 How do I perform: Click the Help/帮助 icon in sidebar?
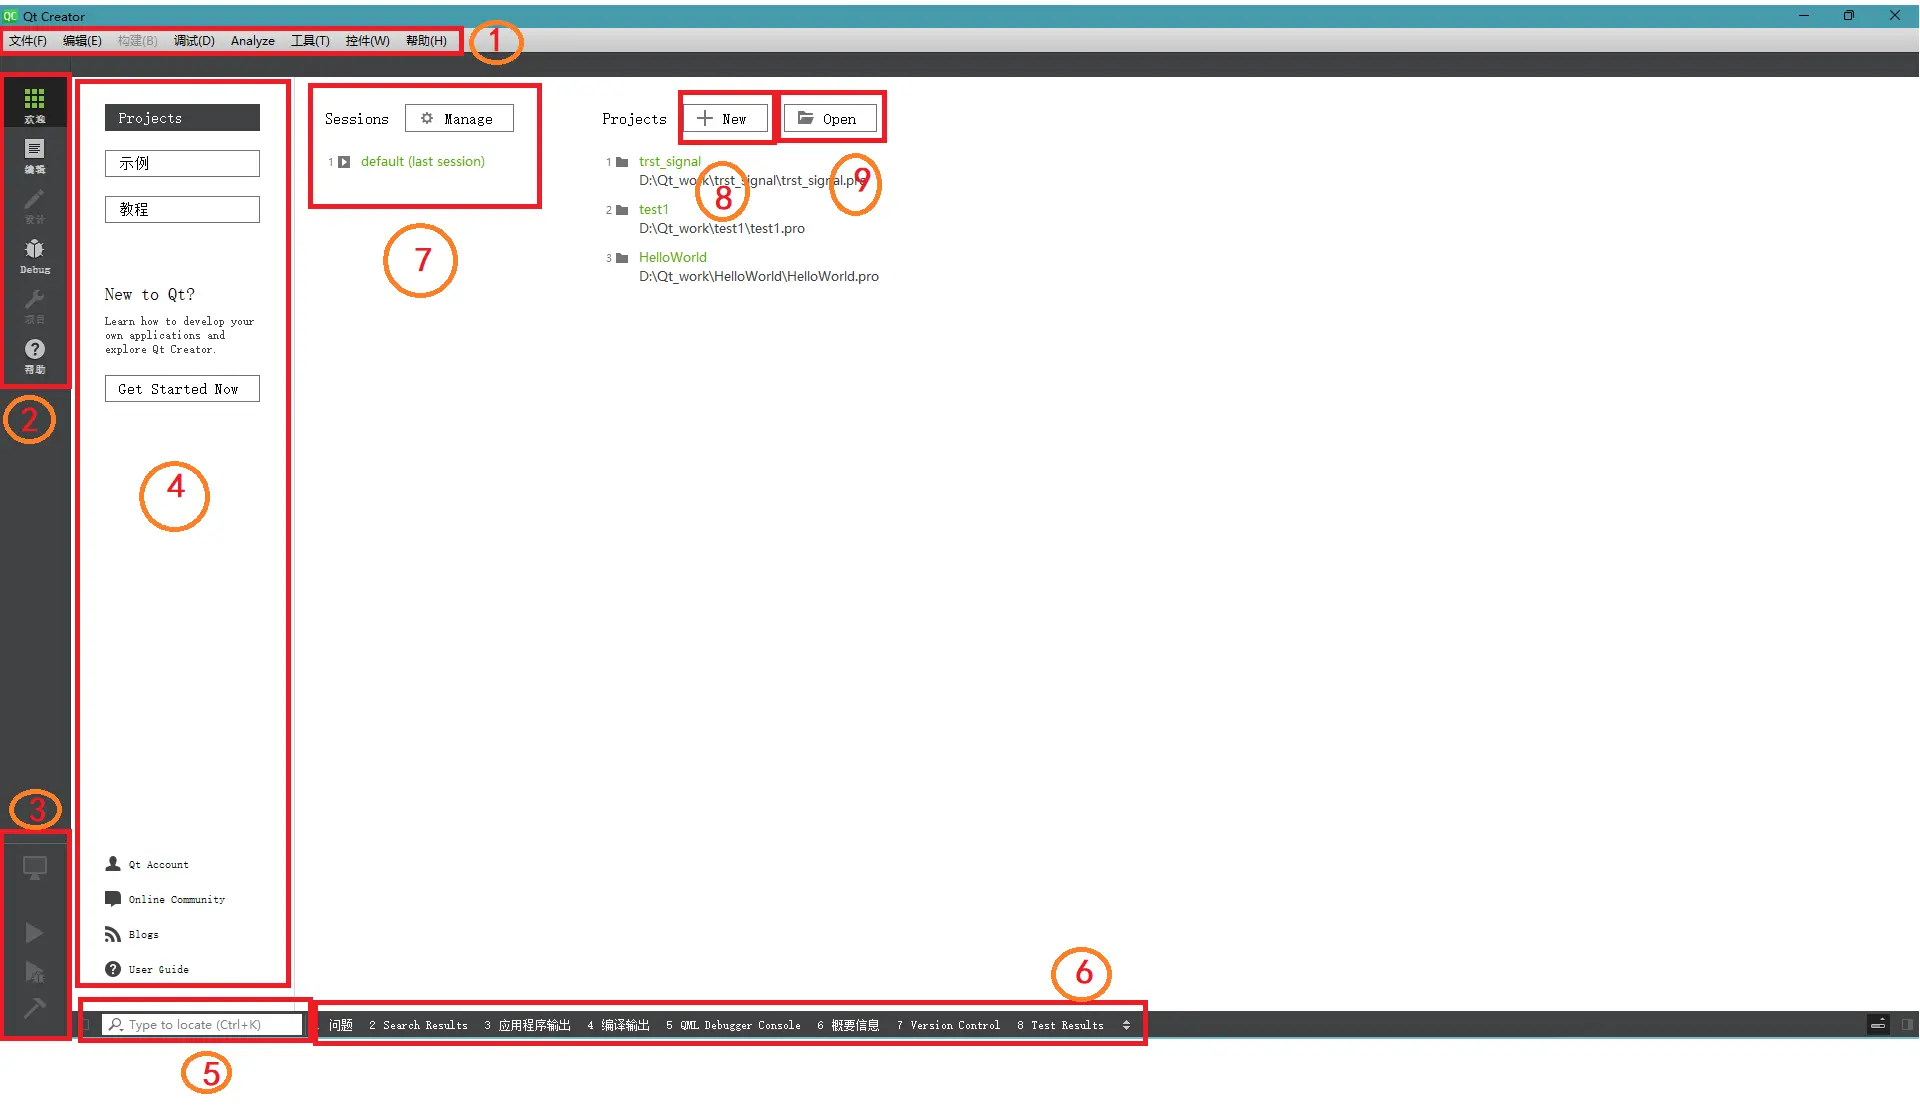click(34, 356)
